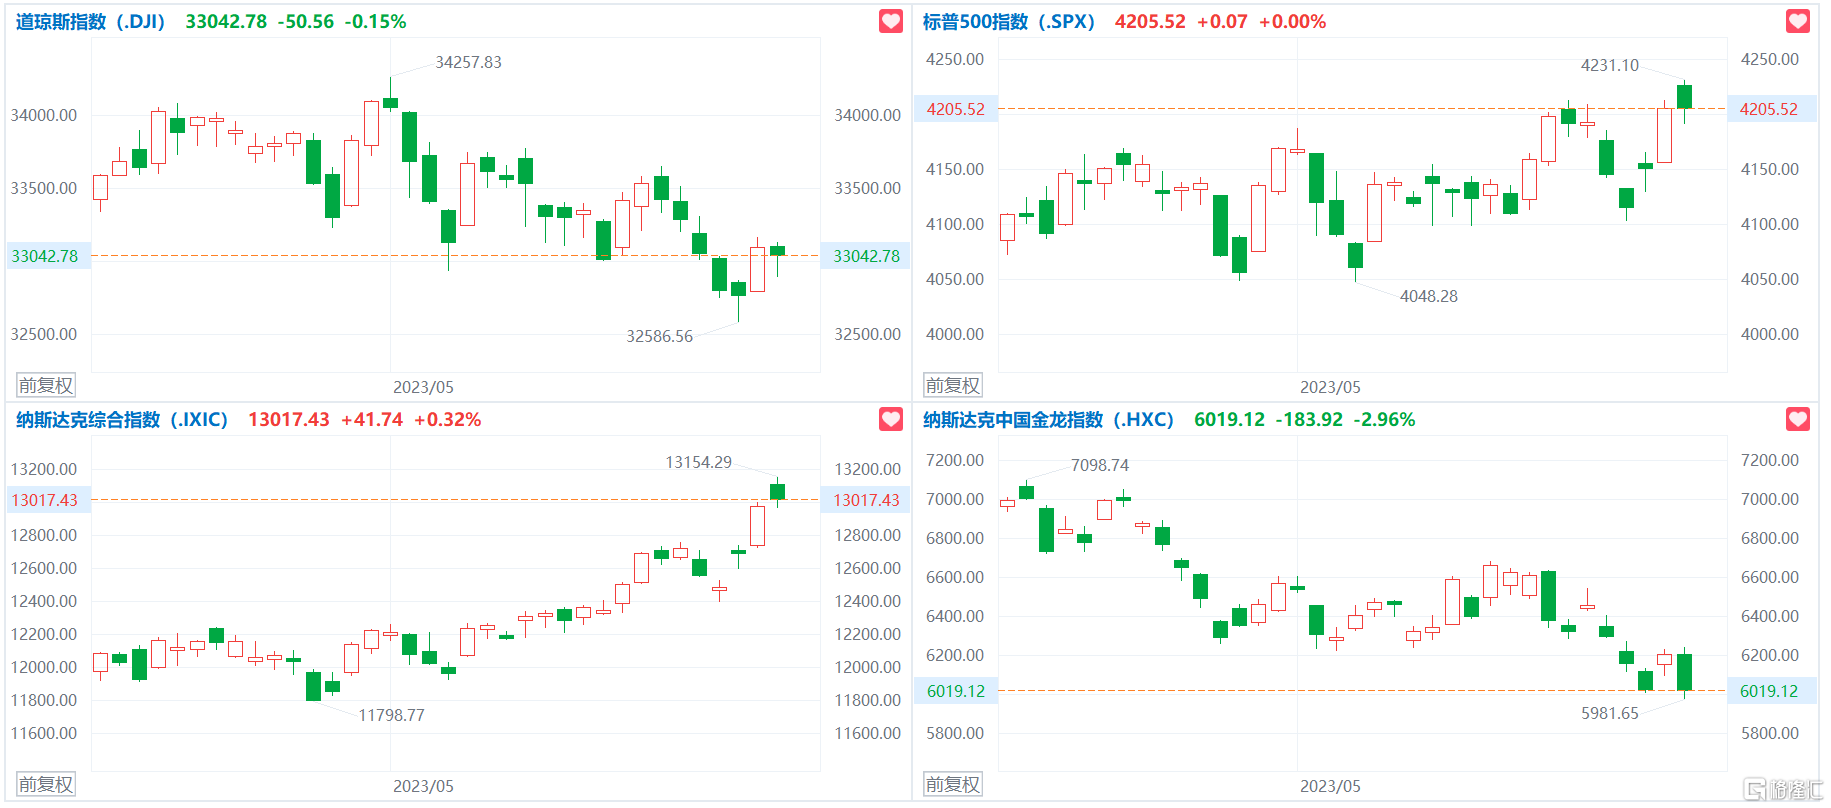Click the 4048.28 low marker on S&P chart
This screenshot has width=1831, height=808.
click(1428, 296)
